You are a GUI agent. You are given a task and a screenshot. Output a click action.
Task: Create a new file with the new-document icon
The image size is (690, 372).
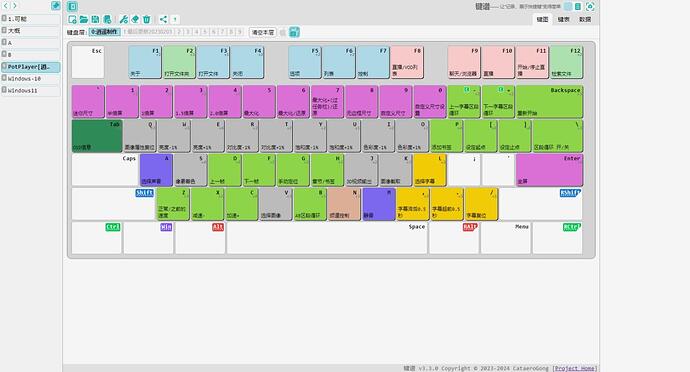[x=73, y=19]
